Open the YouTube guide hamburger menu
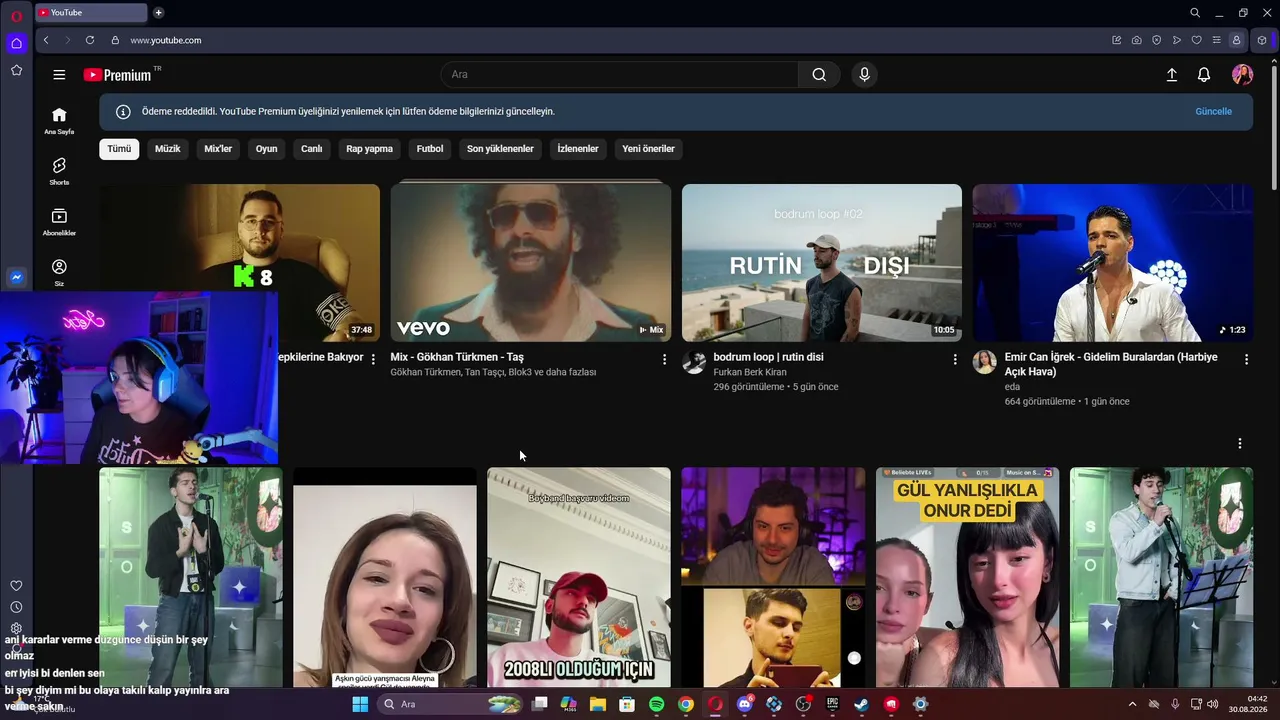The image size is (1280, 720). 59,75
